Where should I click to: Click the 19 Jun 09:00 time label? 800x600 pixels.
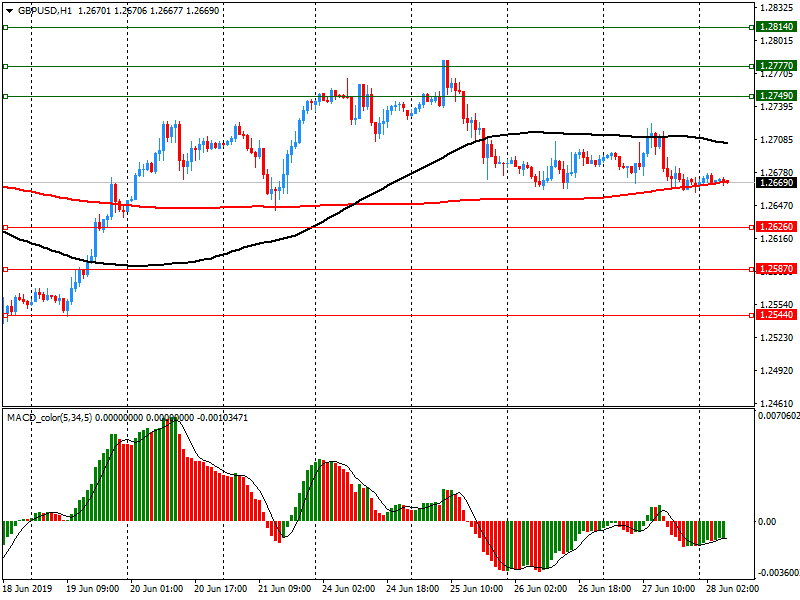pos(92,588)
